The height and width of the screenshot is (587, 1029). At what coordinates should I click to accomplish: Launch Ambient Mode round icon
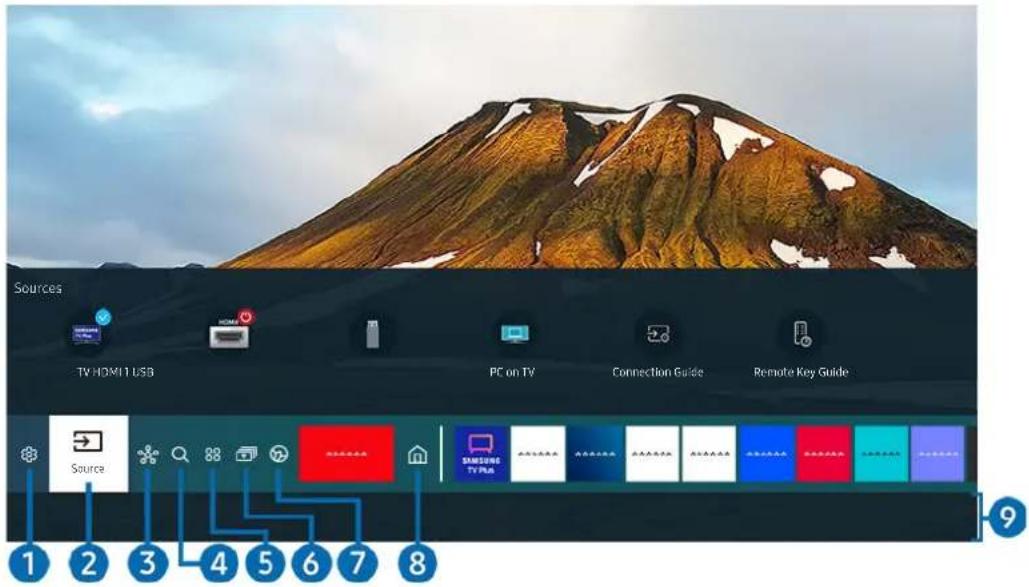pyautogui.click(x=279, y=454)
